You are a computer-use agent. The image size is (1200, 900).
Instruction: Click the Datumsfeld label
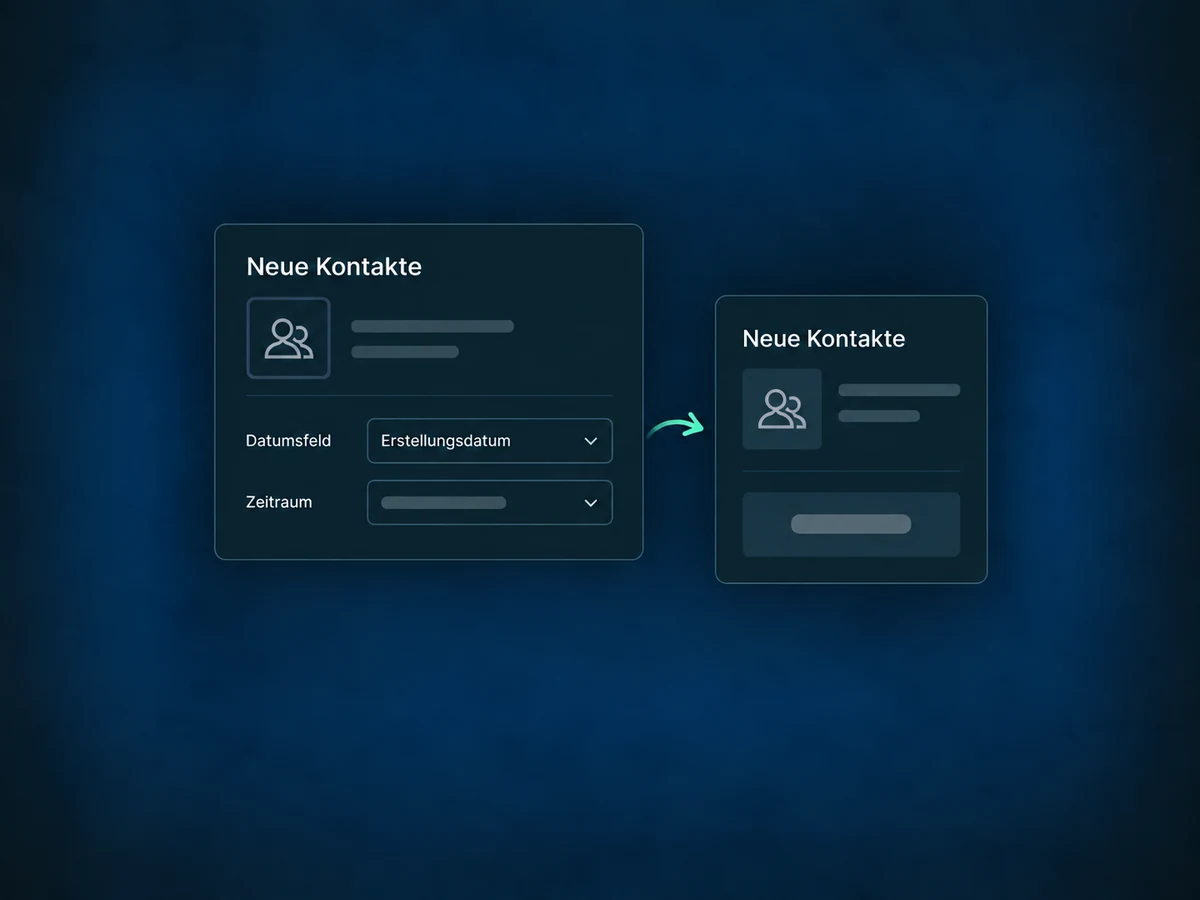pyautogui.click(x=288, y=441)
